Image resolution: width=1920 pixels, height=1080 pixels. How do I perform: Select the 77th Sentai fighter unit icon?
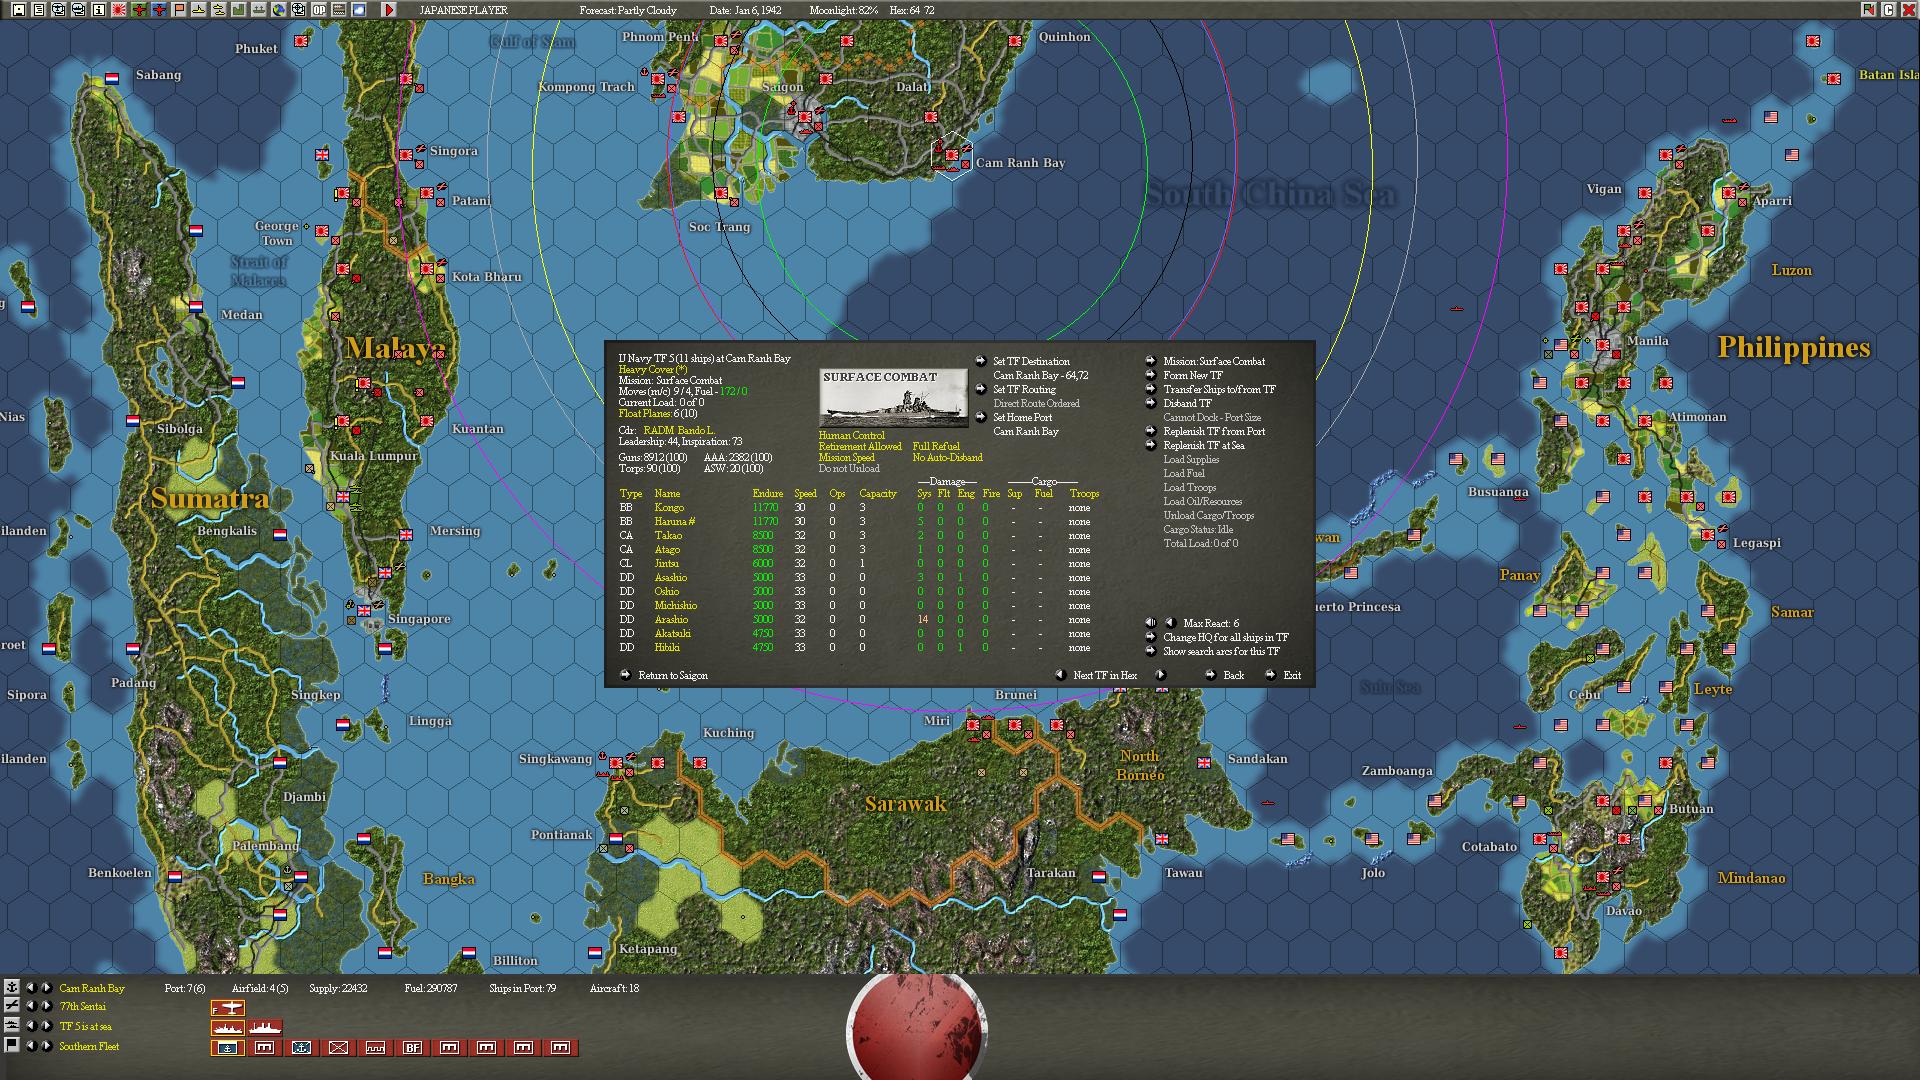(x=228, y=1007)
